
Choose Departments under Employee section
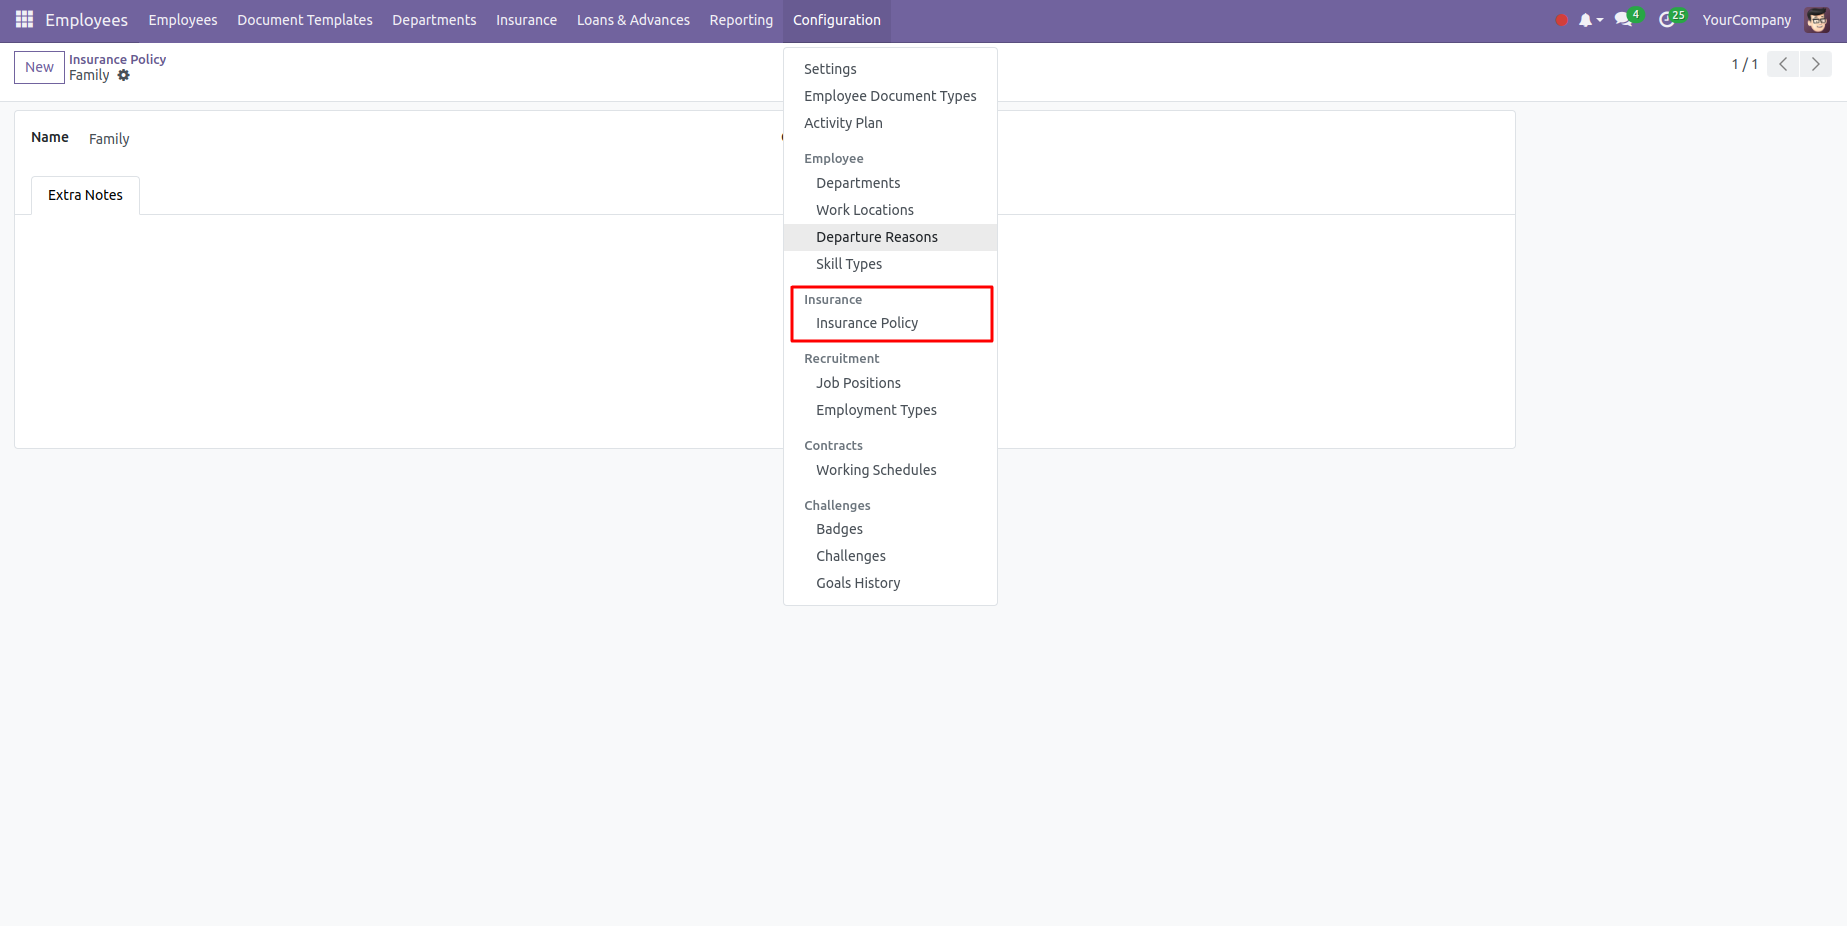[890, 183]
